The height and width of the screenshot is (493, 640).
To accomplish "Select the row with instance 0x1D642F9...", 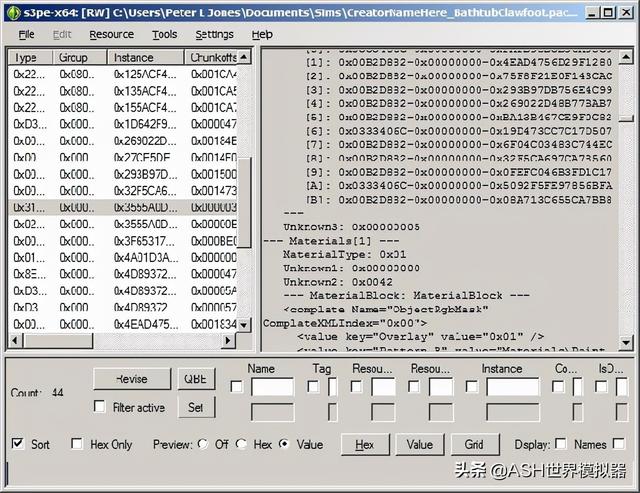I will click(122, 124).
